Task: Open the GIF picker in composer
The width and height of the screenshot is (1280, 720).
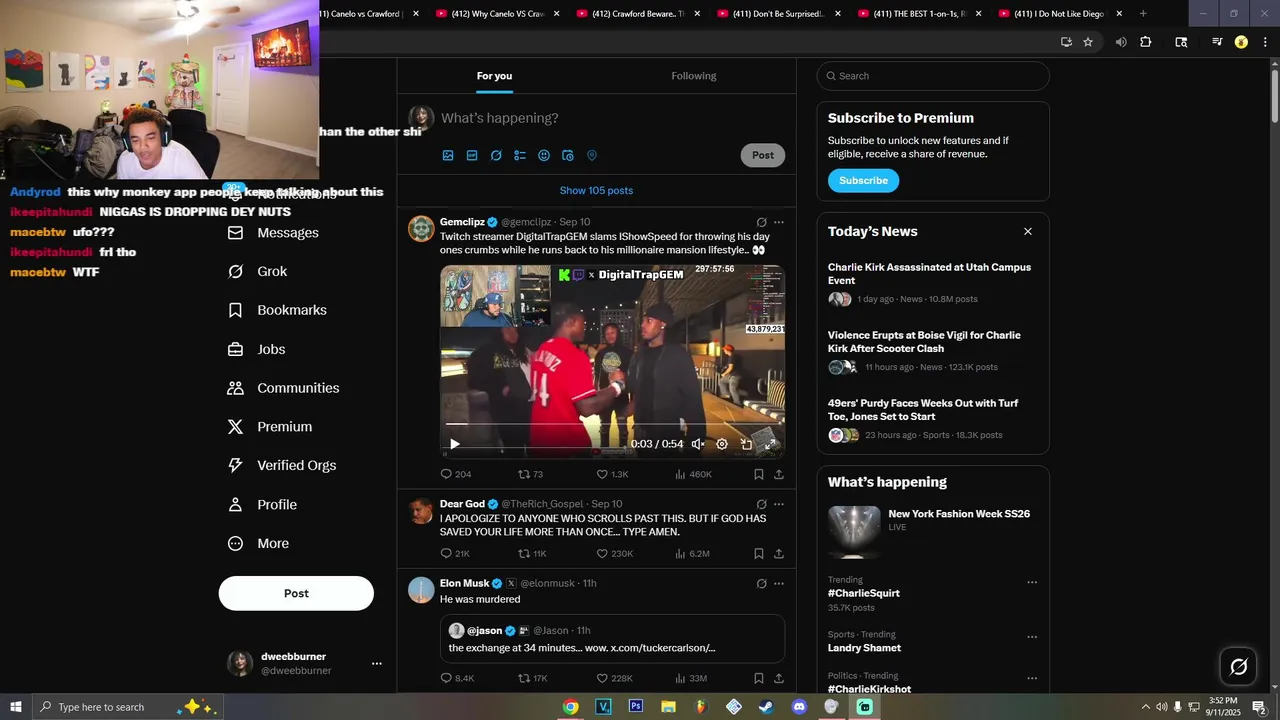Action: coord(472,155)
